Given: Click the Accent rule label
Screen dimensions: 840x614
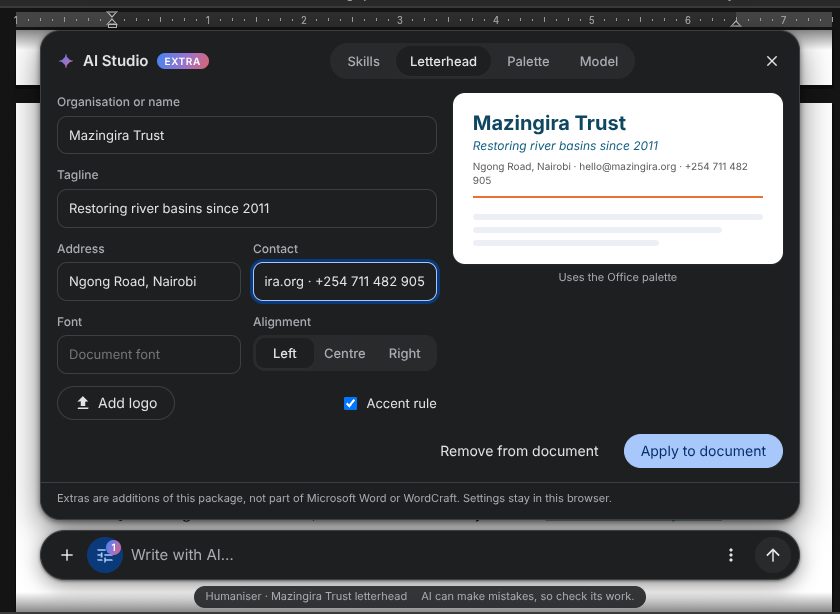Looking at the screenshot, I should [401, 403].
